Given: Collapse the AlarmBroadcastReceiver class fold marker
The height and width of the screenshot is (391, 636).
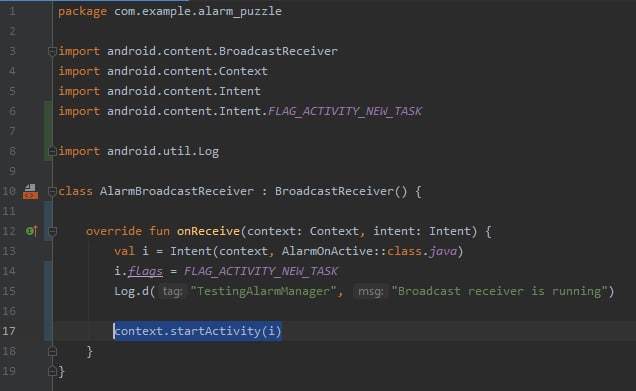Looking at the screenshot, I should tap(52, 191).
